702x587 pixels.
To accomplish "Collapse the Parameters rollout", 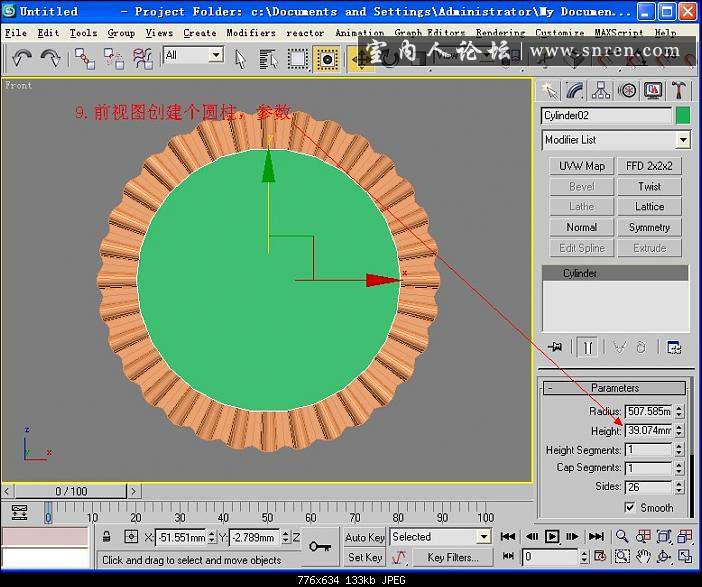I will pyautogui.click(x=614, y=388).
